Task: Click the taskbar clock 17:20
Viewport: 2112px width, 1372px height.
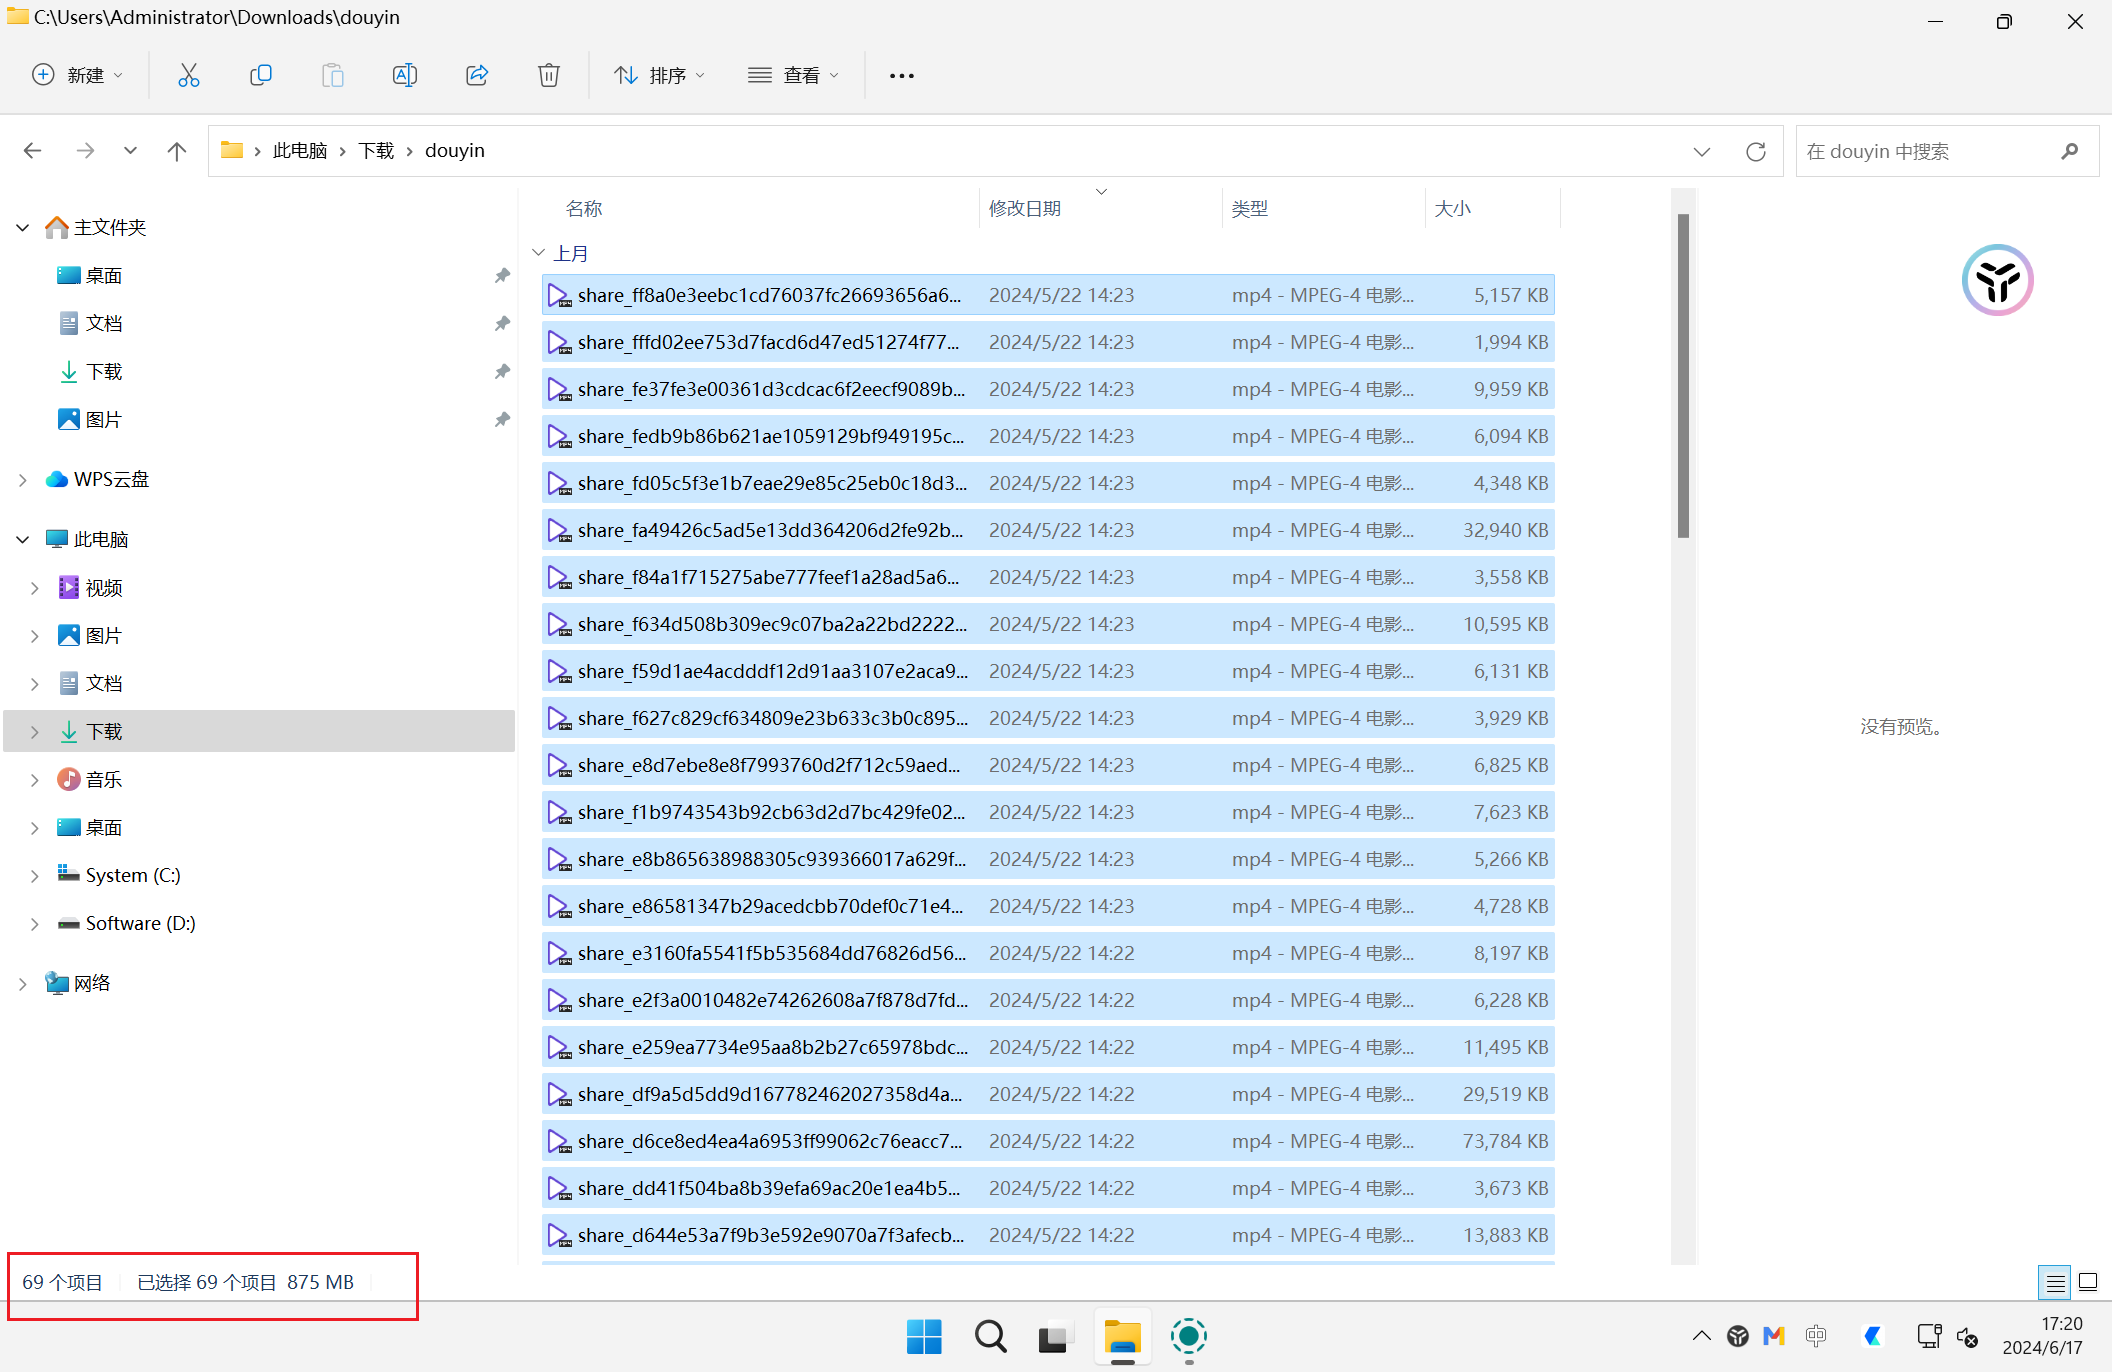Action: [x=2061, y=1324]
